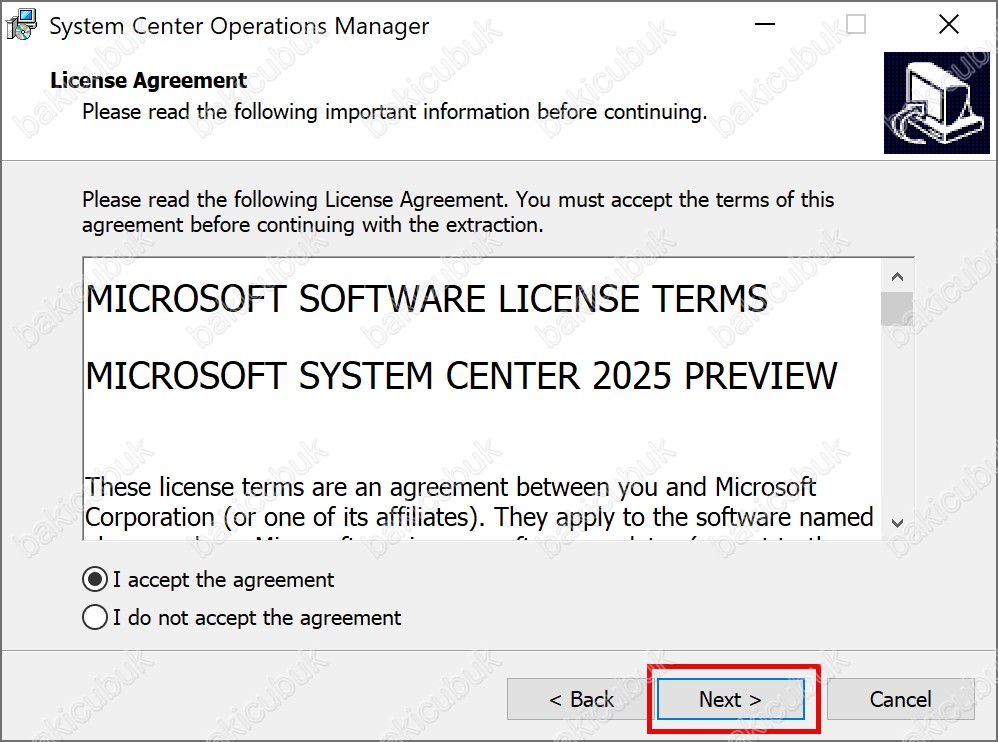
Task: Click the grayed-out maximize window button
Action: click(855, 25)
